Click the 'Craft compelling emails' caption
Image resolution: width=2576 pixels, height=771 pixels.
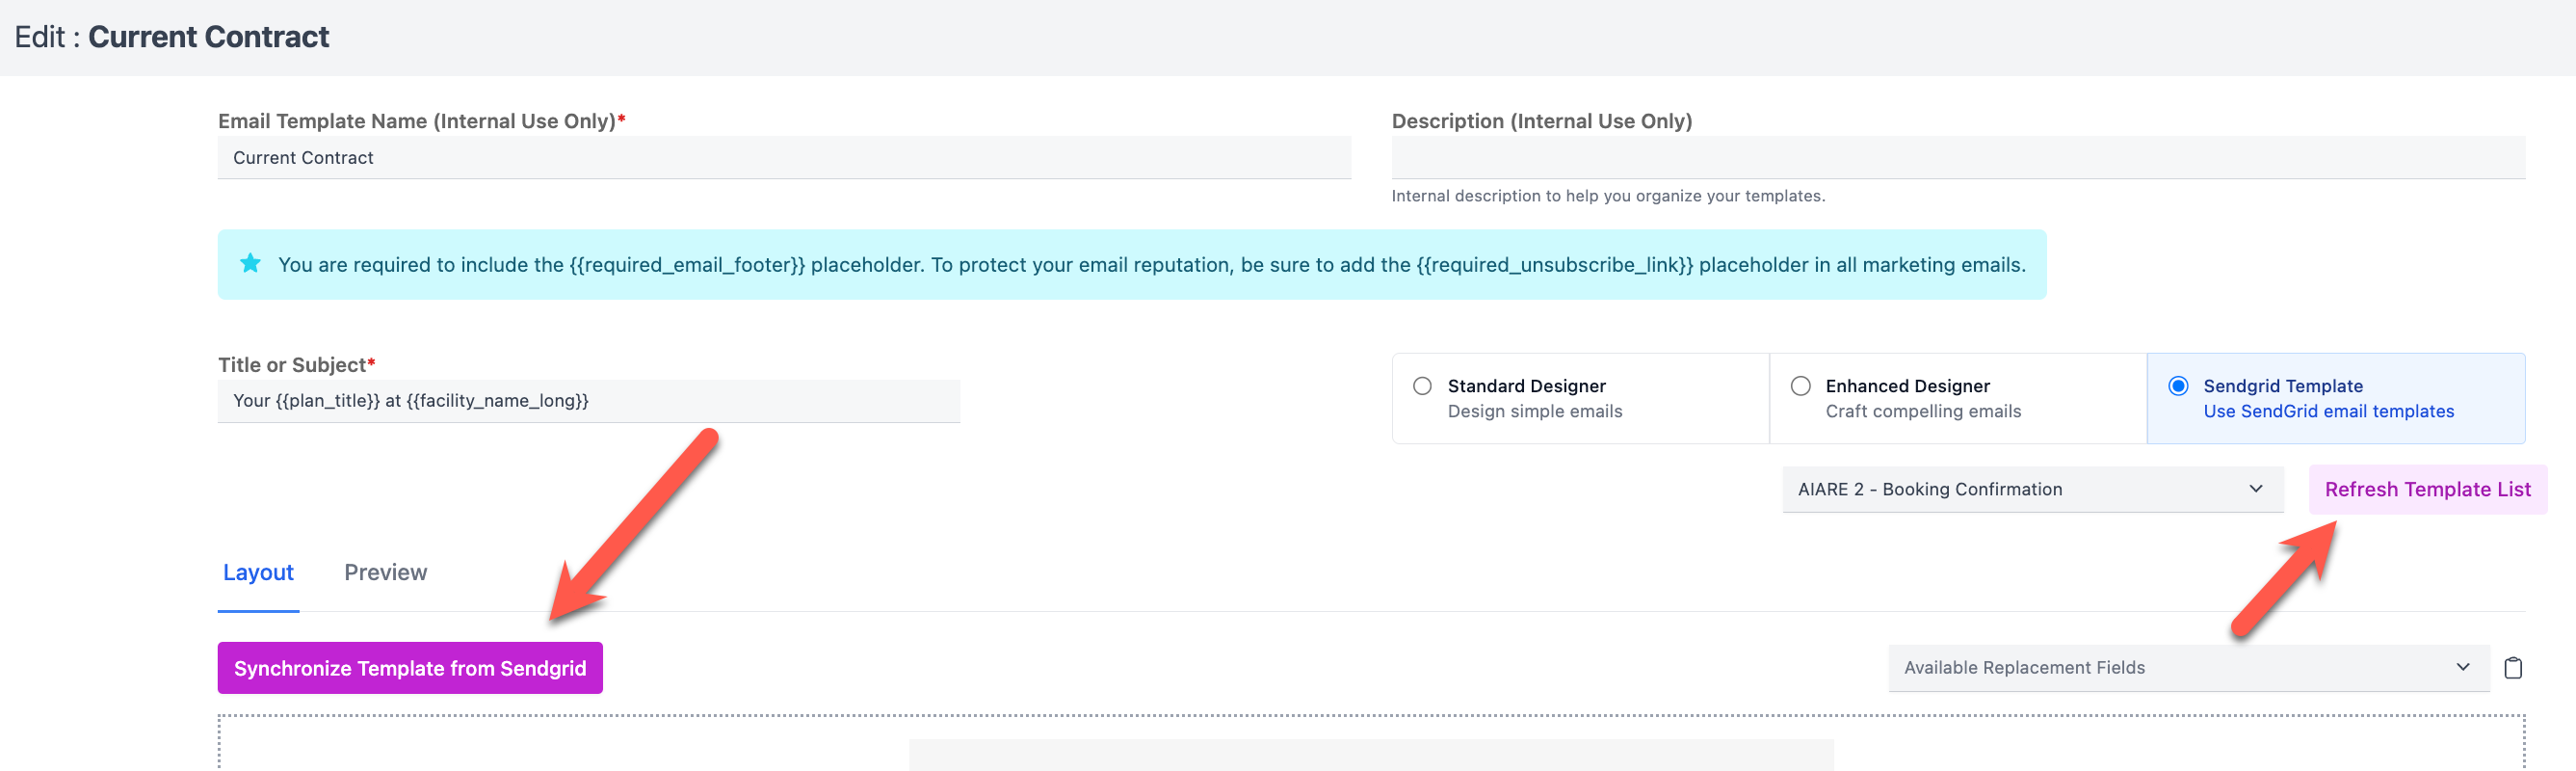[1922, 412]
